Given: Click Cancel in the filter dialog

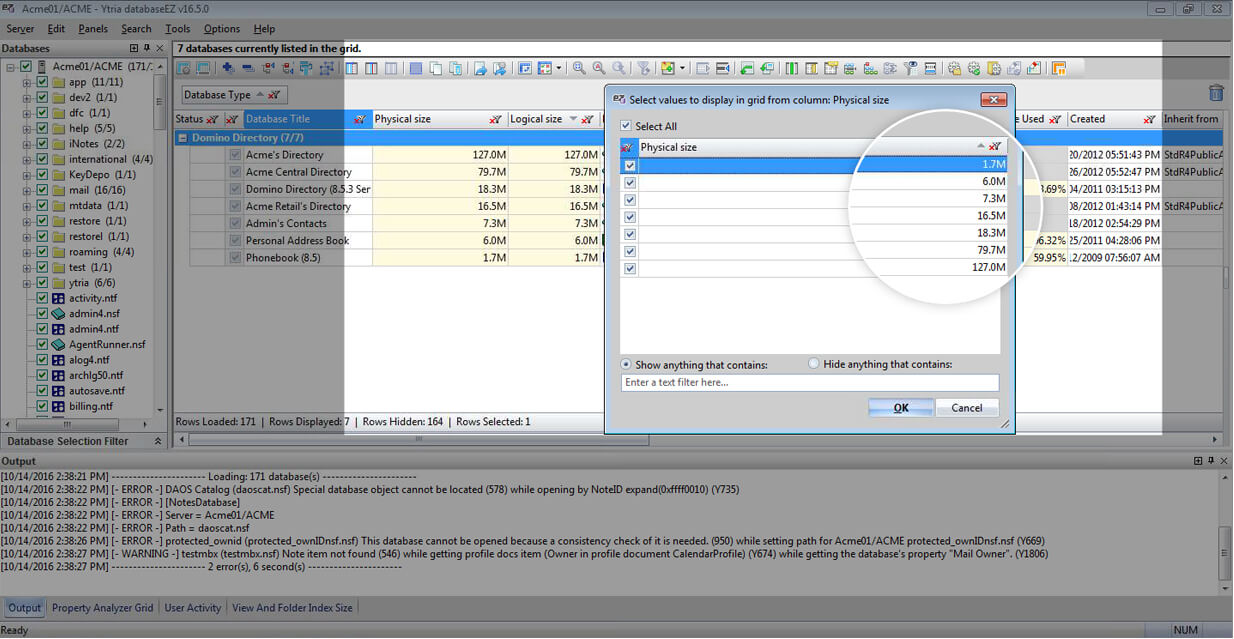Looking at the screenshot, I should [x=967, y=408].
